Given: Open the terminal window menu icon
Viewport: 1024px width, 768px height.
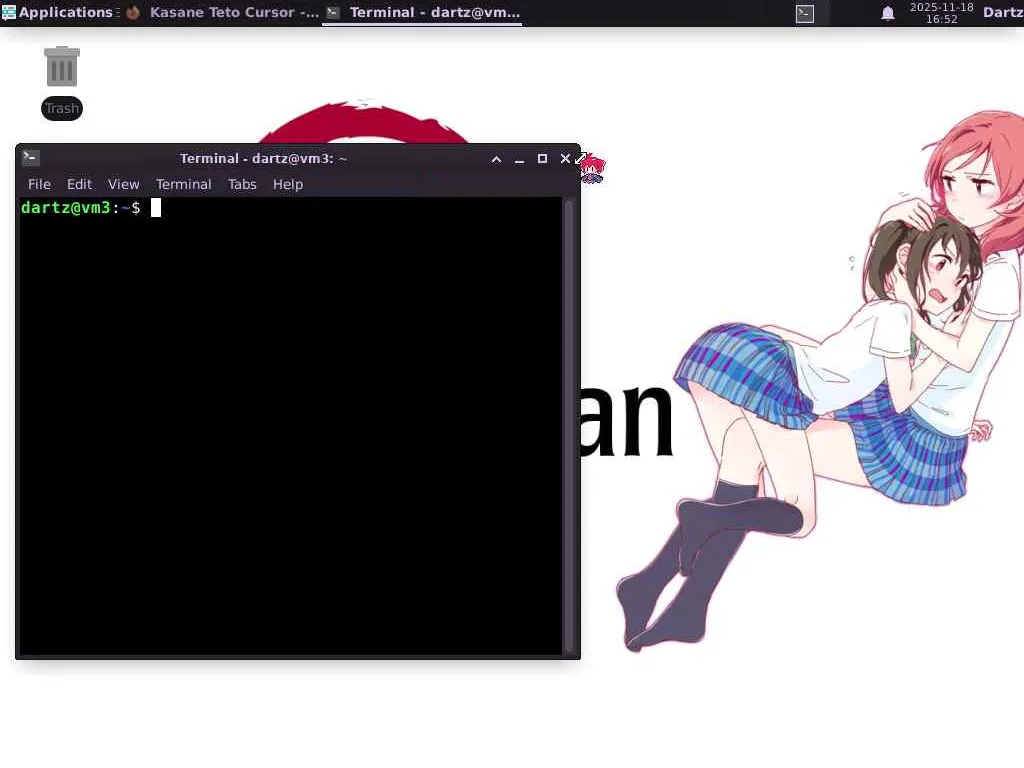Looking at the screenshot, I should (31, 158).
